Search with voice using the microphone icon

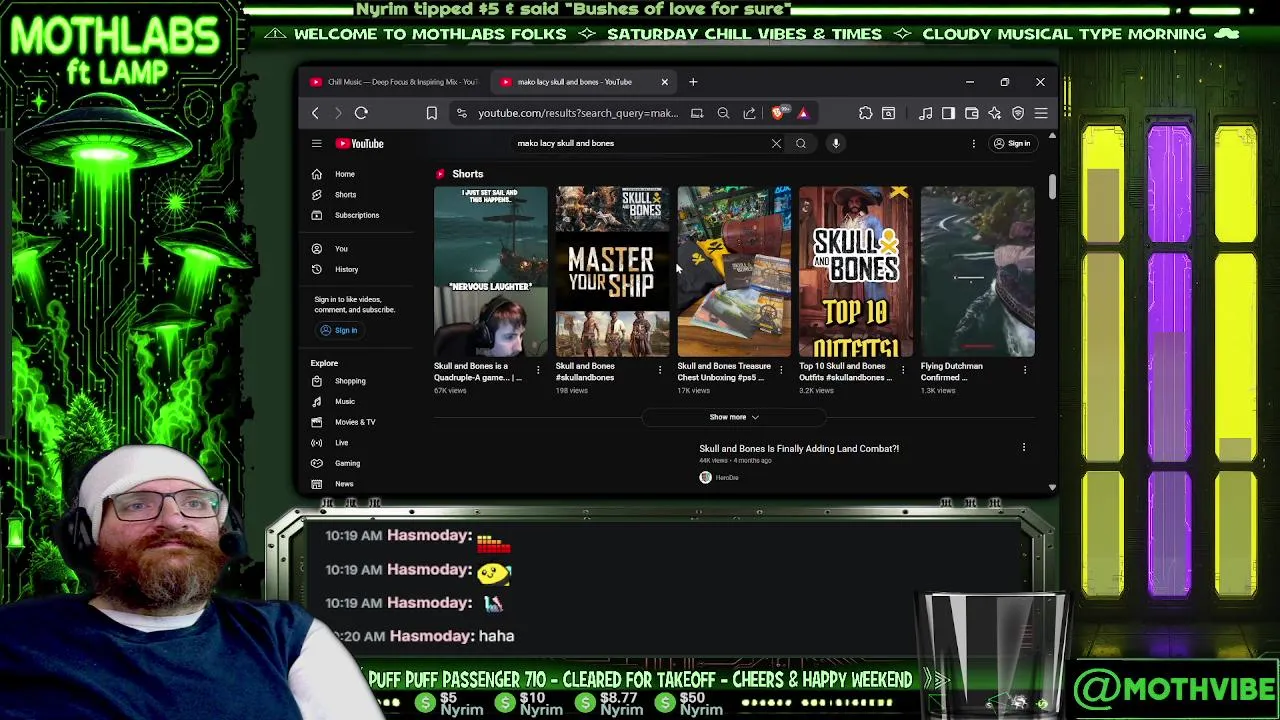836,144
